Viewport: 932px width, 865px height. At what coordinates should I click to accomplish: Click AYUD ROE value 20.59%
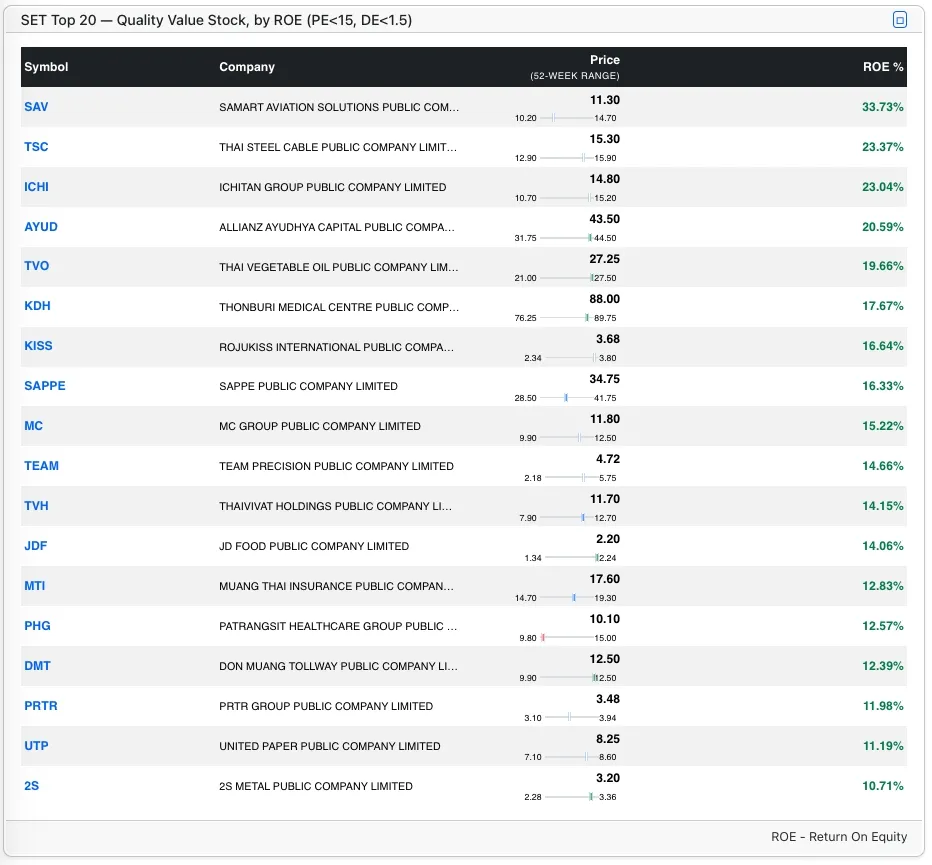tap(883, 227)
